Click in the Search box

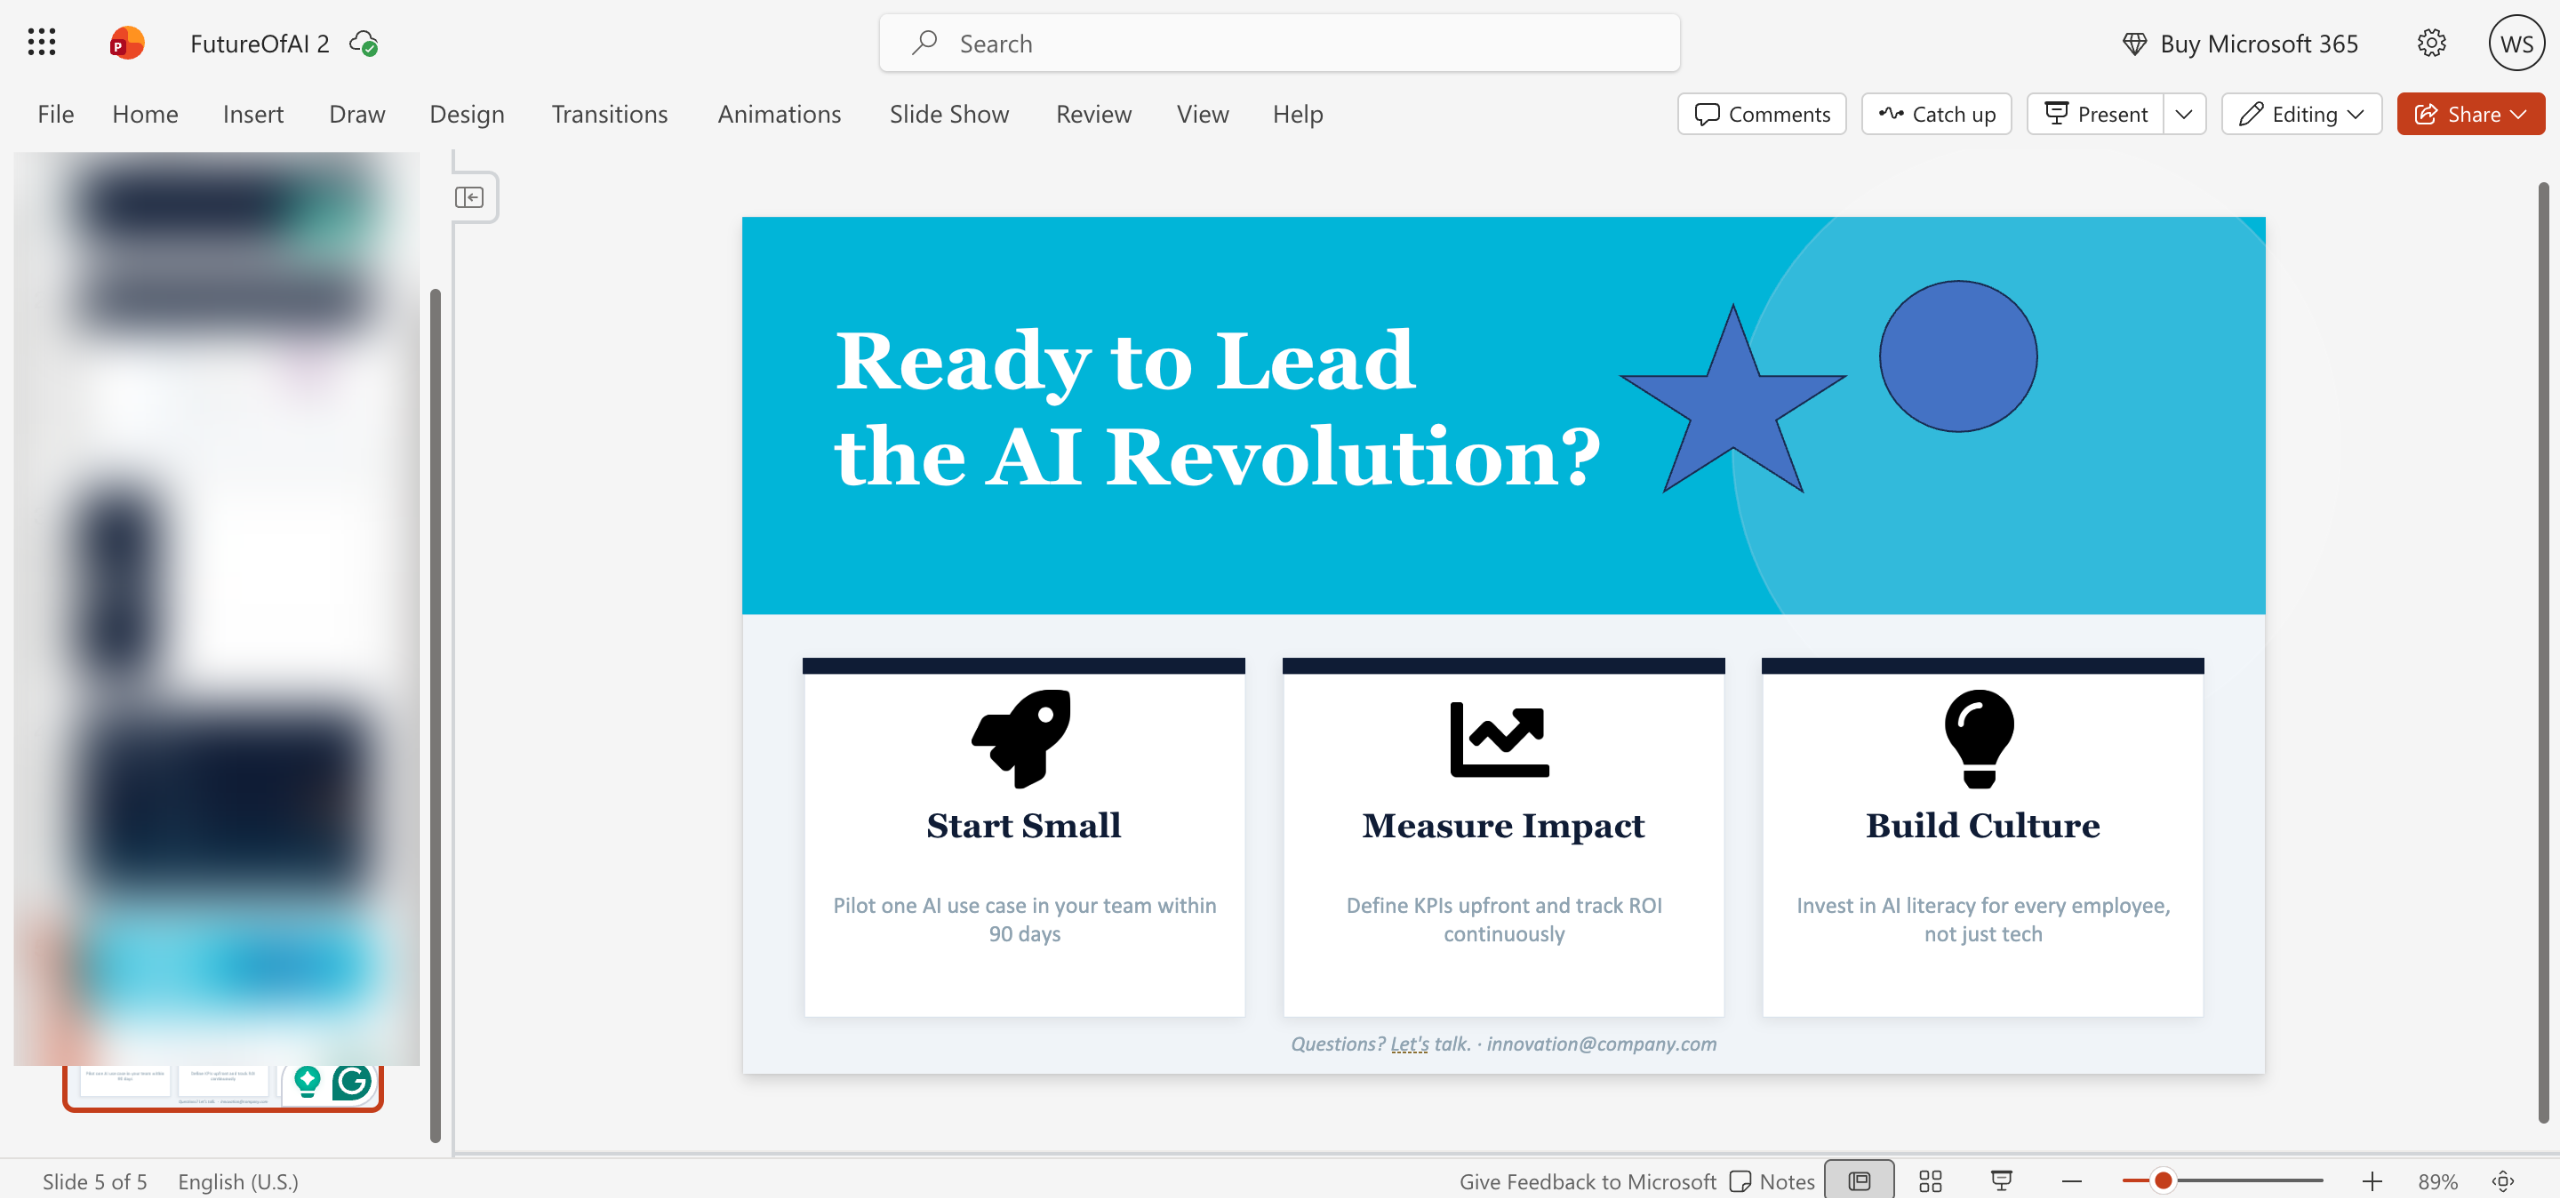click(x=1280, y=43)
